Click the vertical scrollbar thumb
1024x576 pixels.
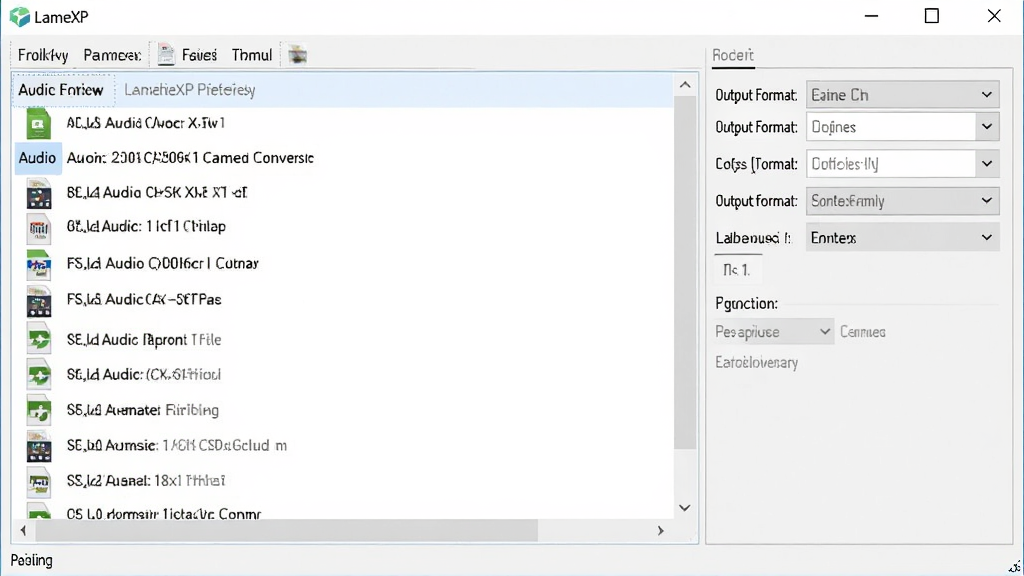point(685,273)
